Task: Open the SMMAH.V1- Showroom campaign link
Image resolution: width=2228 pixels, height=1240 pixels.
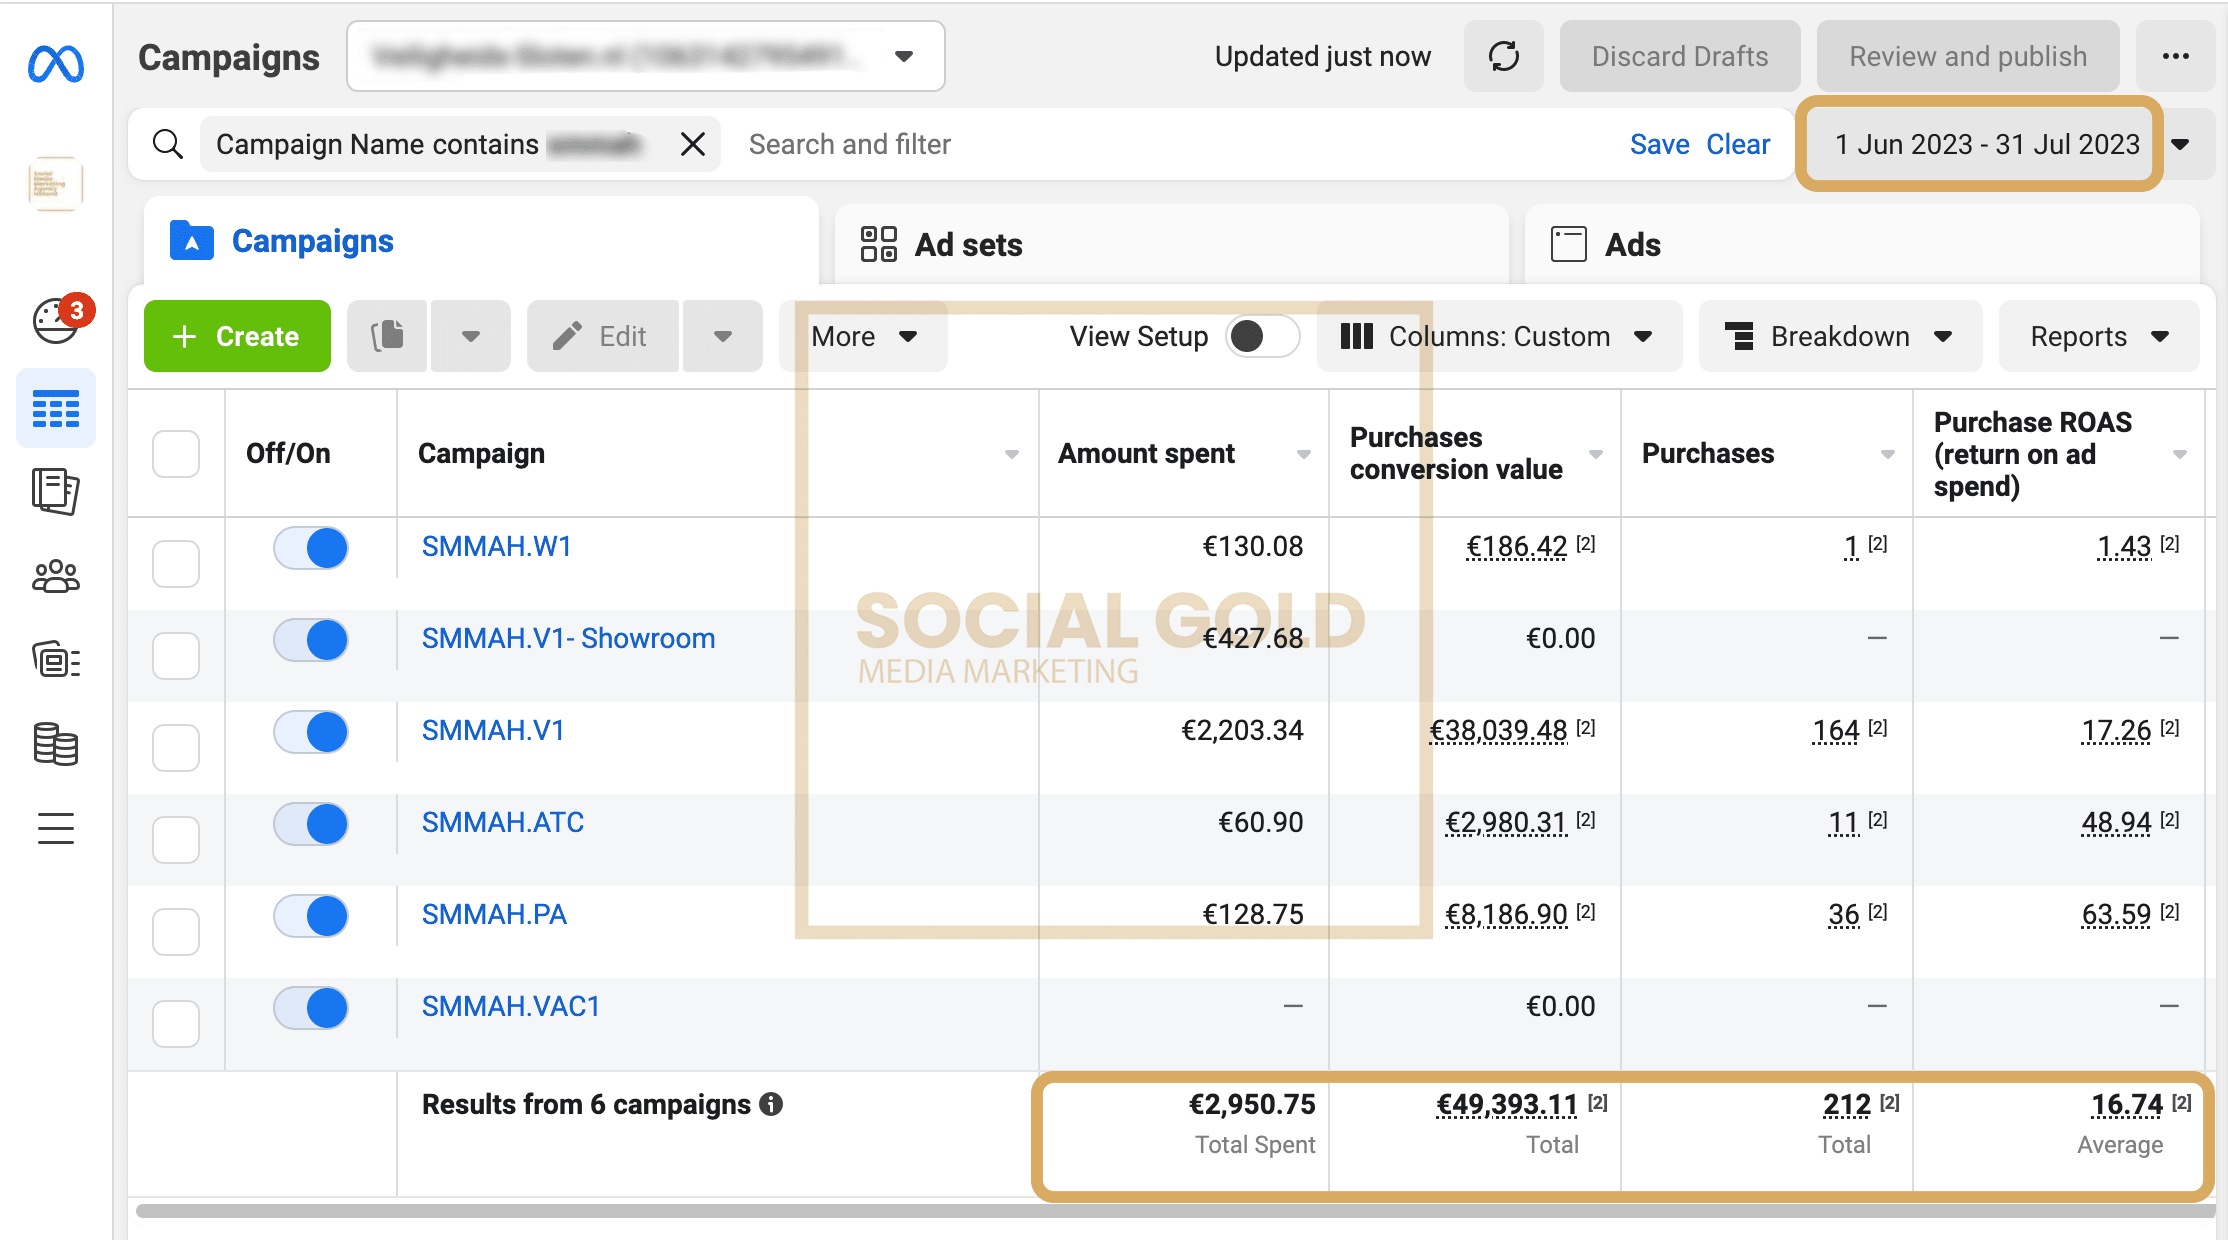Action: 568,638
